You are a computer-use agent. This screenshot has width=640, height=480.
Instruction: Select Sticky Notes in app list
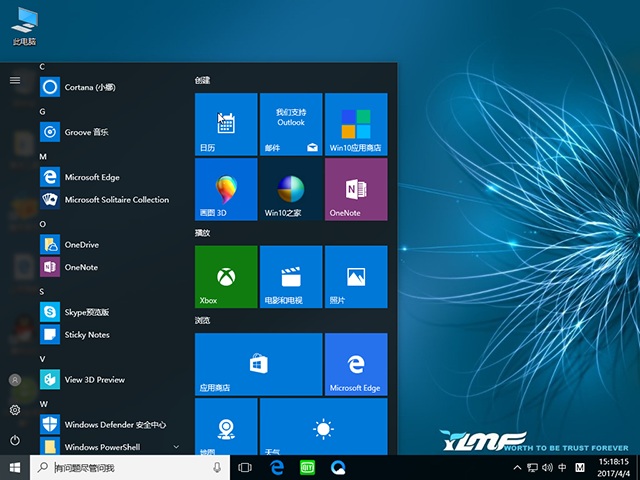coord(87,335)
